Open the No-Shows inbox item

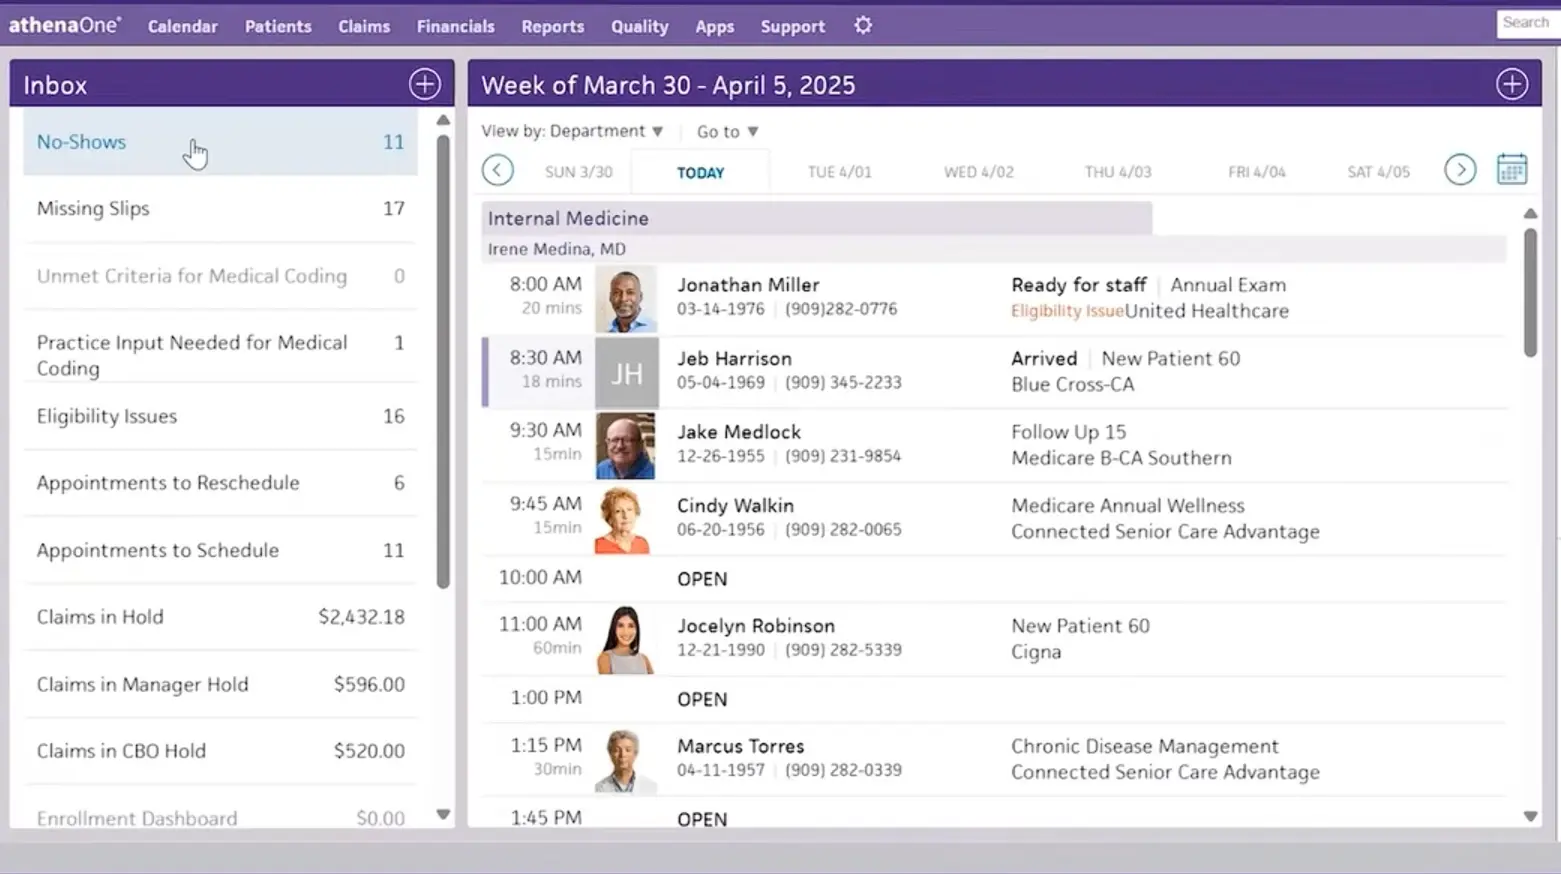pyautogui.click(x=220, y=142)
